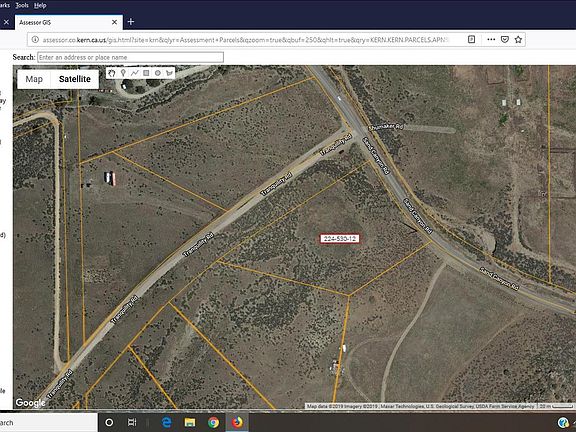Open the Help menu

point(40,5)
